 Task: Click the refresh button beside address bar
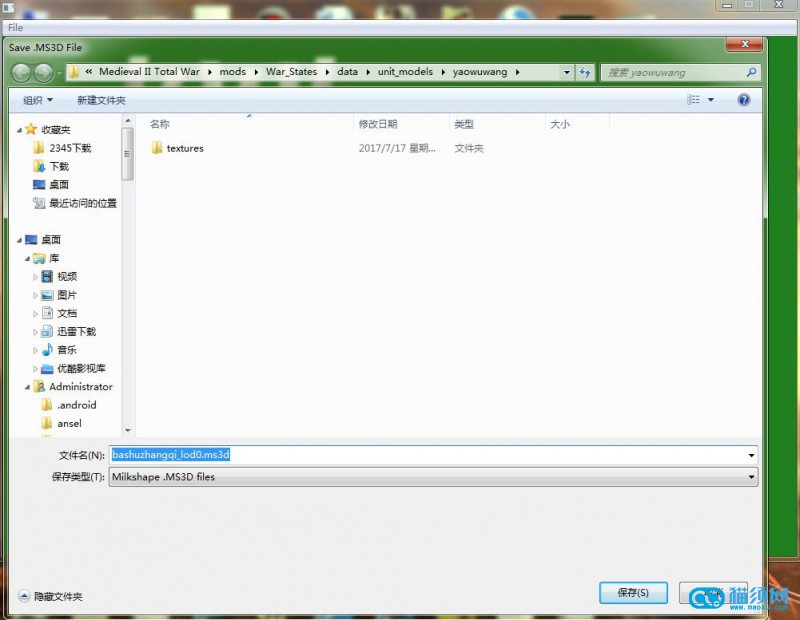[585, 72]
